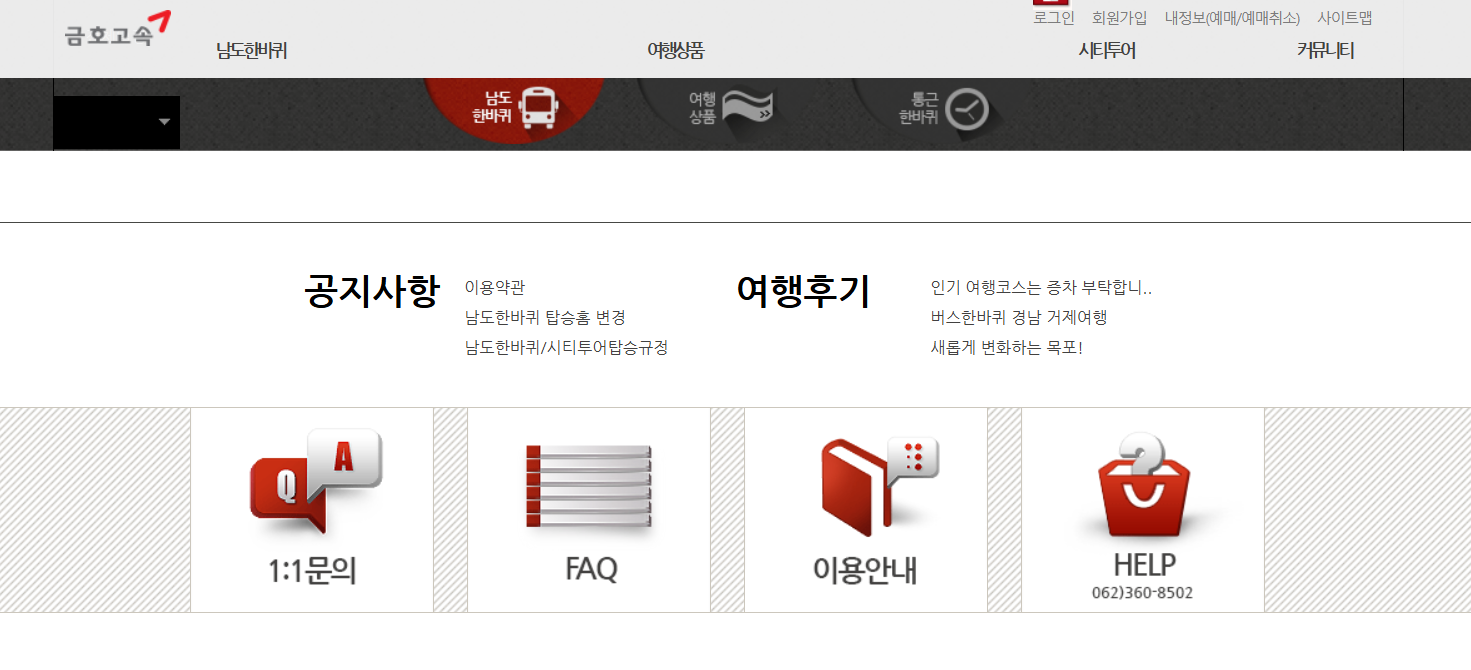The image size is (1471, 670).
Task: Click the FAQ list icon
Action: point(590,486)
